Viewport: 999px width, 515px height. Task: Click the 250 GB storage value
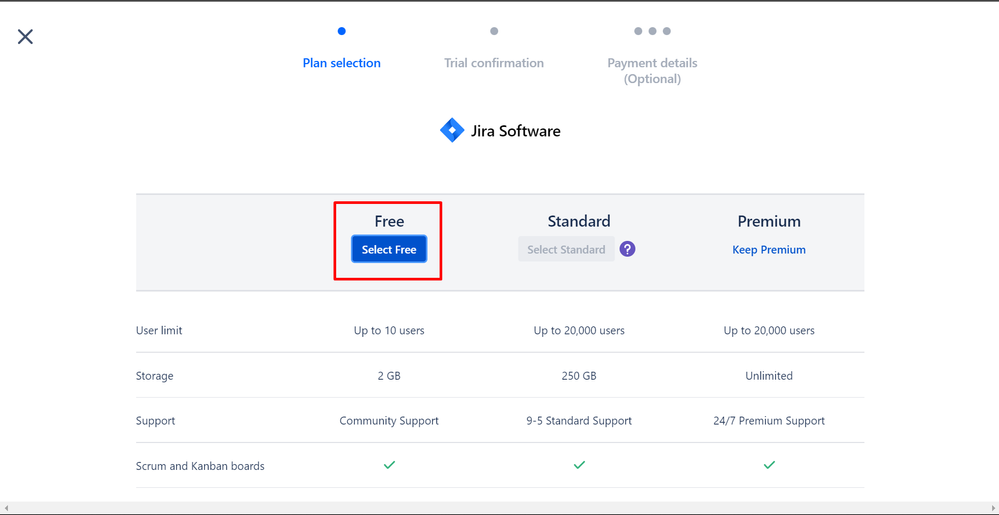click(579, 376)
